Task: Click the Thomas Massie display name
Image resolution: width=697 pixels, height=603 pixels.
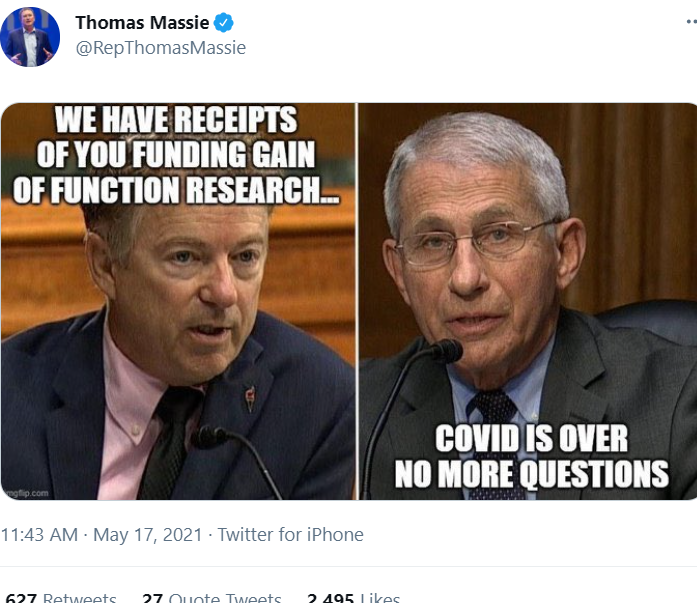Action: pyautogui.click(x=142, y=23)
